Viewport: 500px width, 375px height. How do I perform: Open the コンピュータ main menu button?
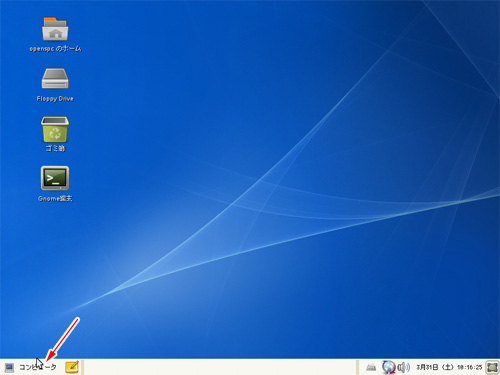(x=30, y=367)
